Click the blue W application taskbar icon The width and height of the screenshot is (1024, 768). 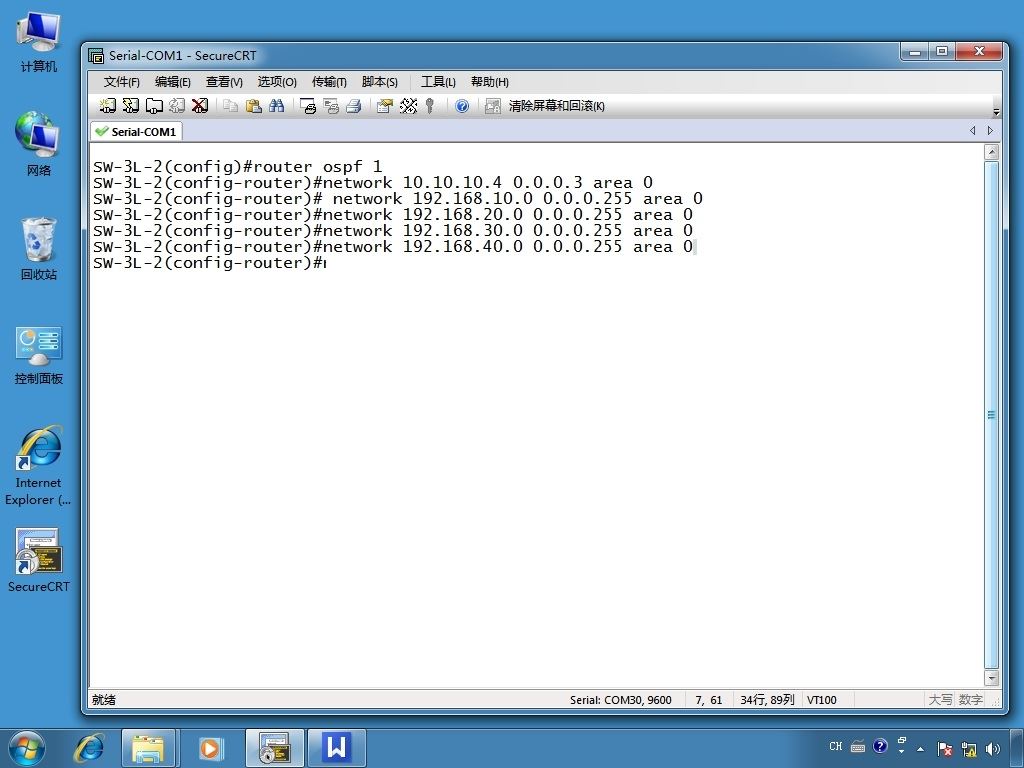[x=336, y=748]
